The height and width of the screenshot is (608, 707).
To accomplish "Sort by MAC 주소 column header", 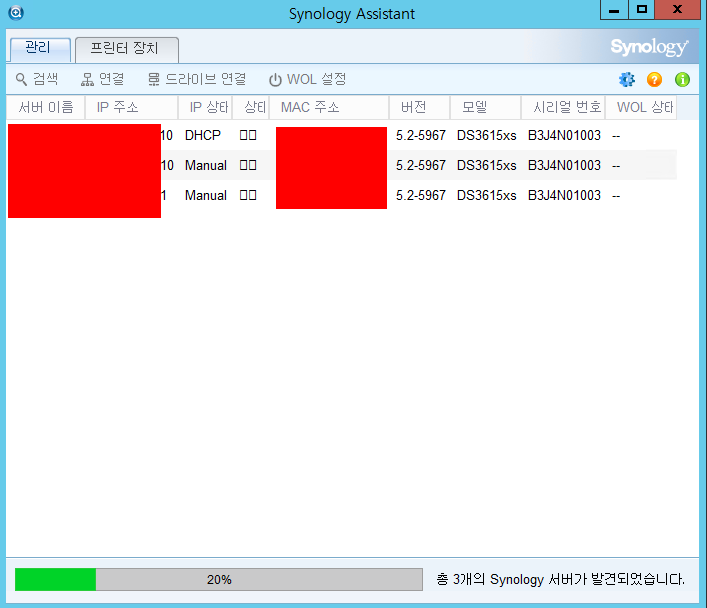I will pyautogui.click(x=329, y=107).
